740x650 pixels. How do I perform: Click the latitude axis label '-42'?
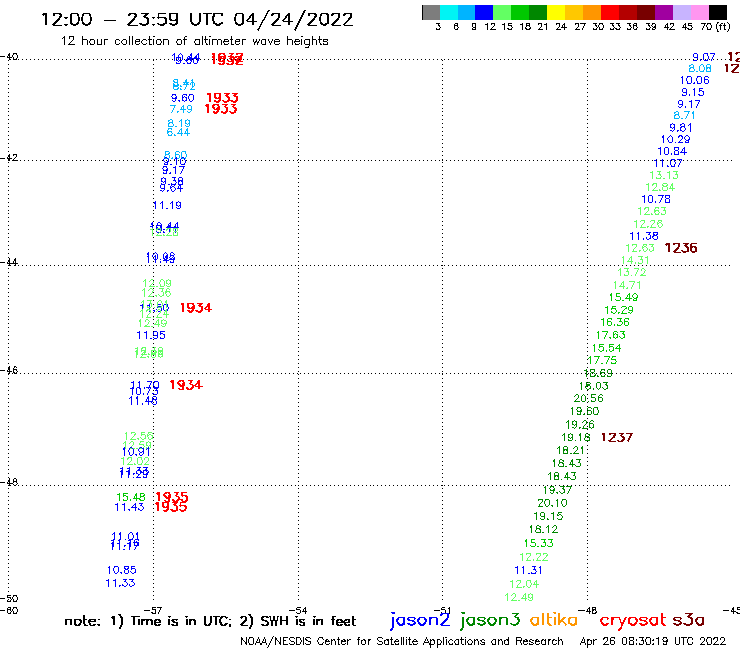[9, 158]
